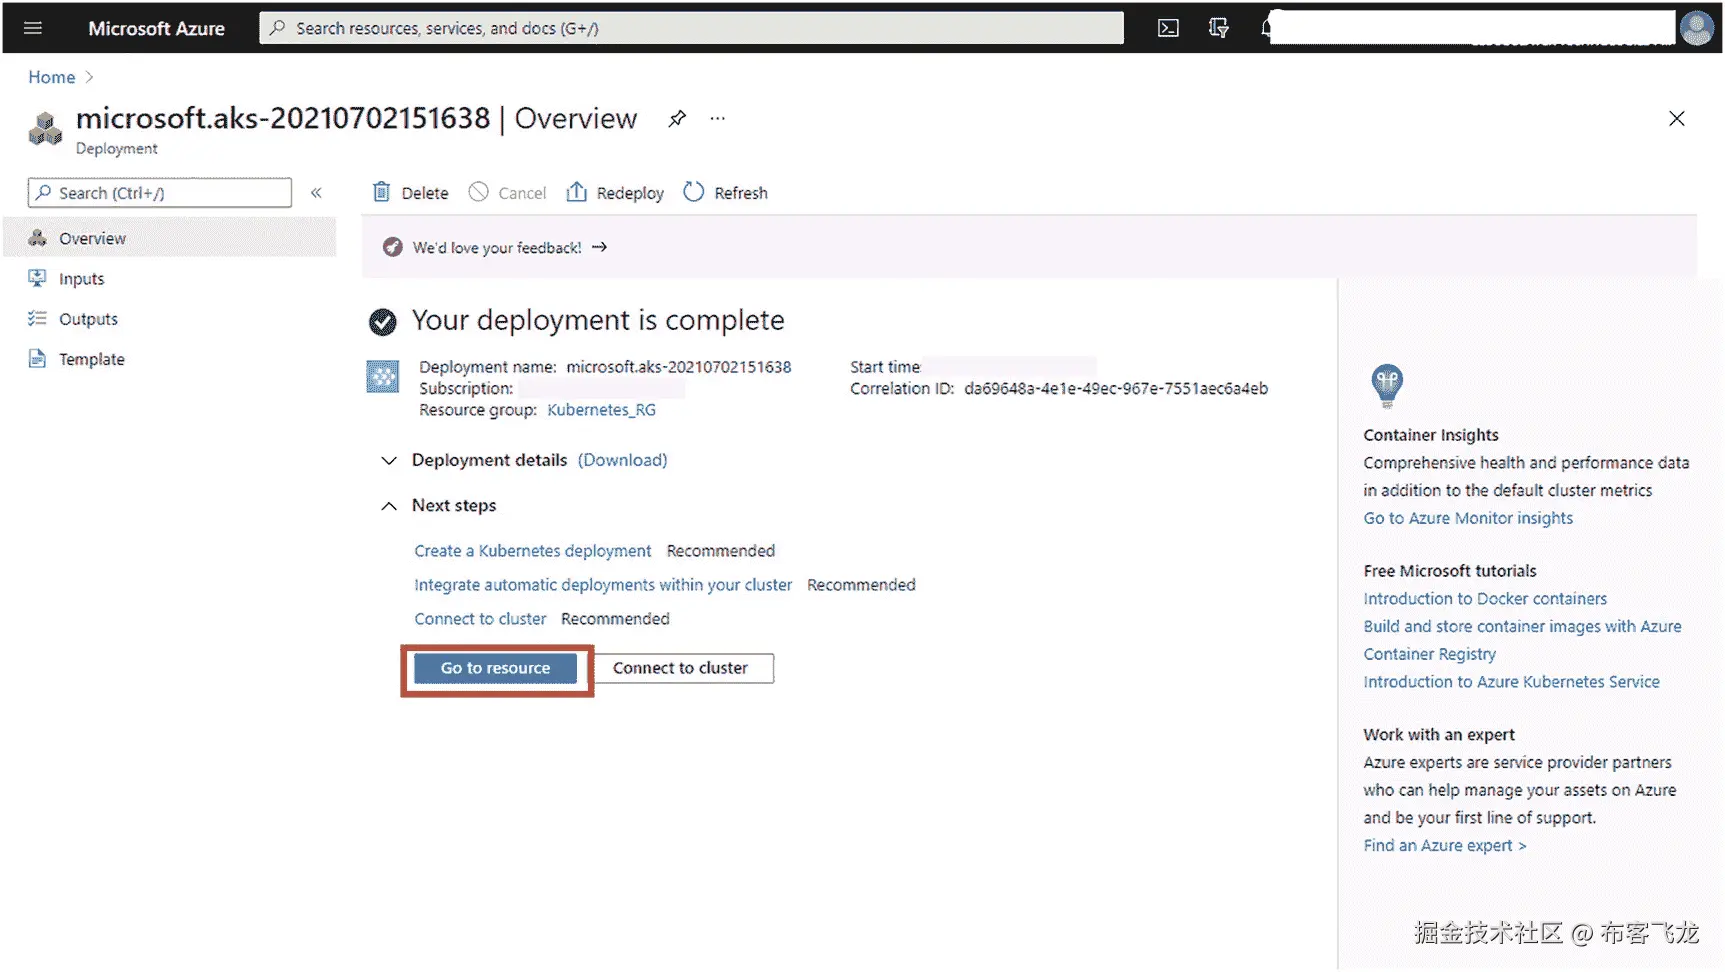Open Build and store container images tutorial

click(1522, 640)
